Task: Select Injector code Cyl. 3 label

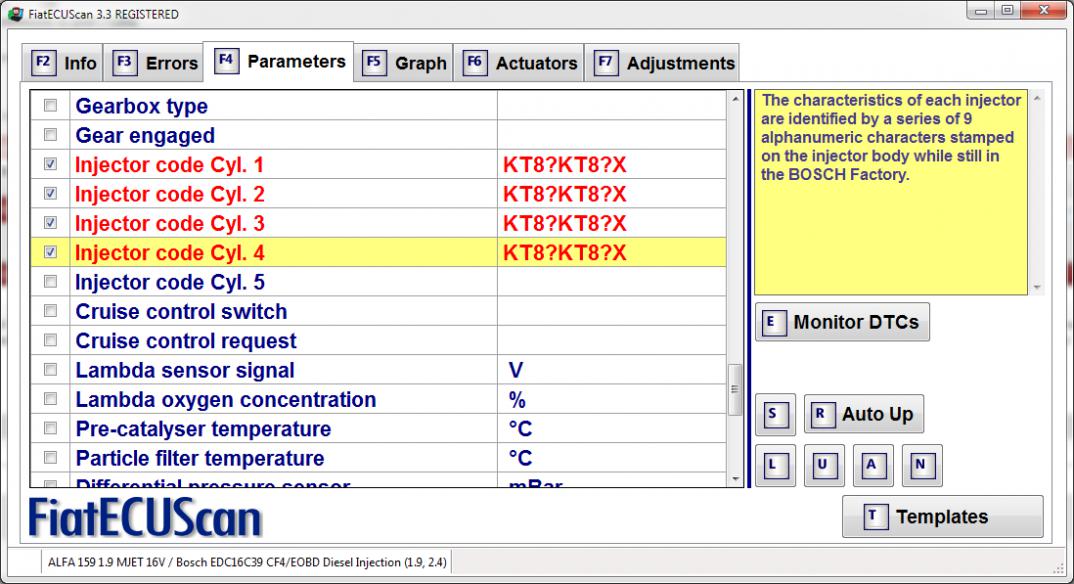Action: [x=169, y=224]
